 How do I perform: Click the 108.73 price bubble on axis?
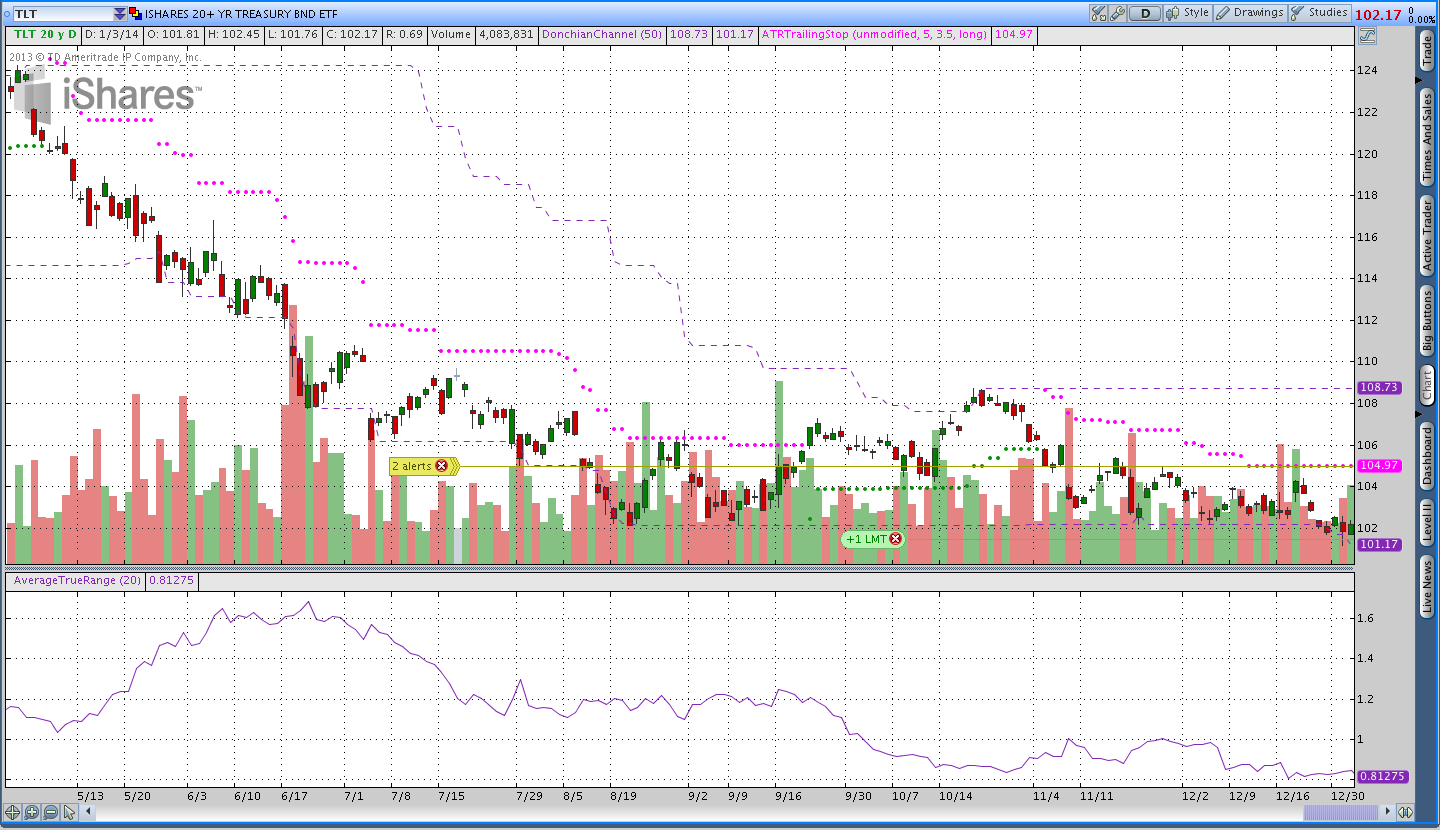pyautogui.click(x=1380, y=387)
